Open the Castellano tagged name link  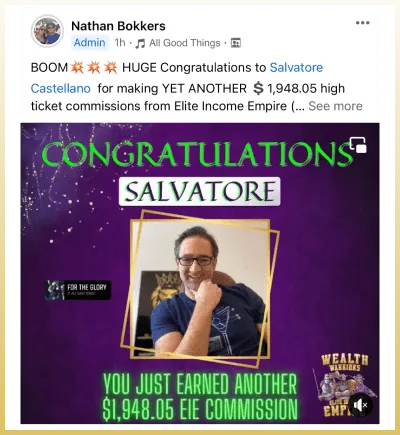click(x=61, y=88)
